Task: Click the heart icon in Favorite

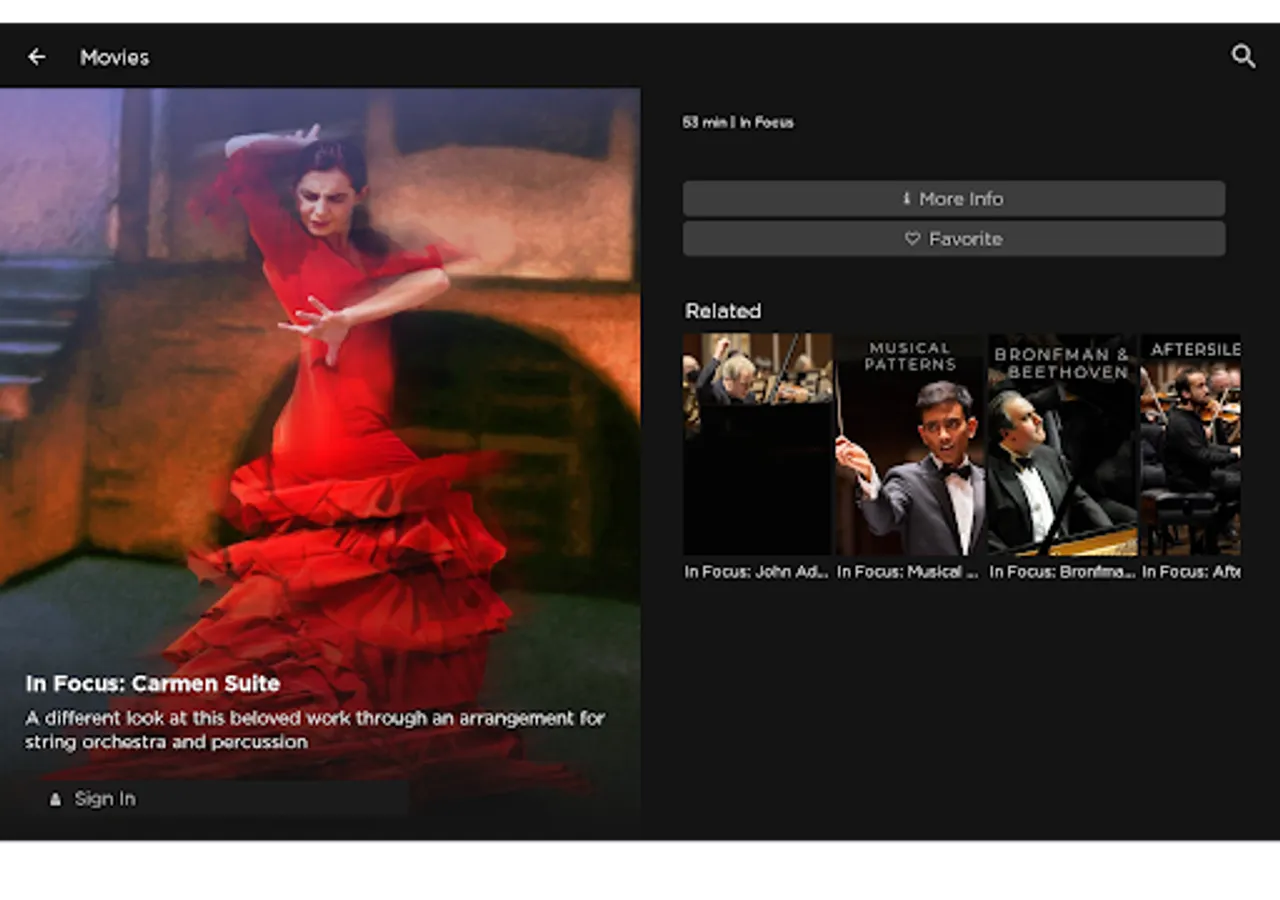Action: [x=912, y=239]
